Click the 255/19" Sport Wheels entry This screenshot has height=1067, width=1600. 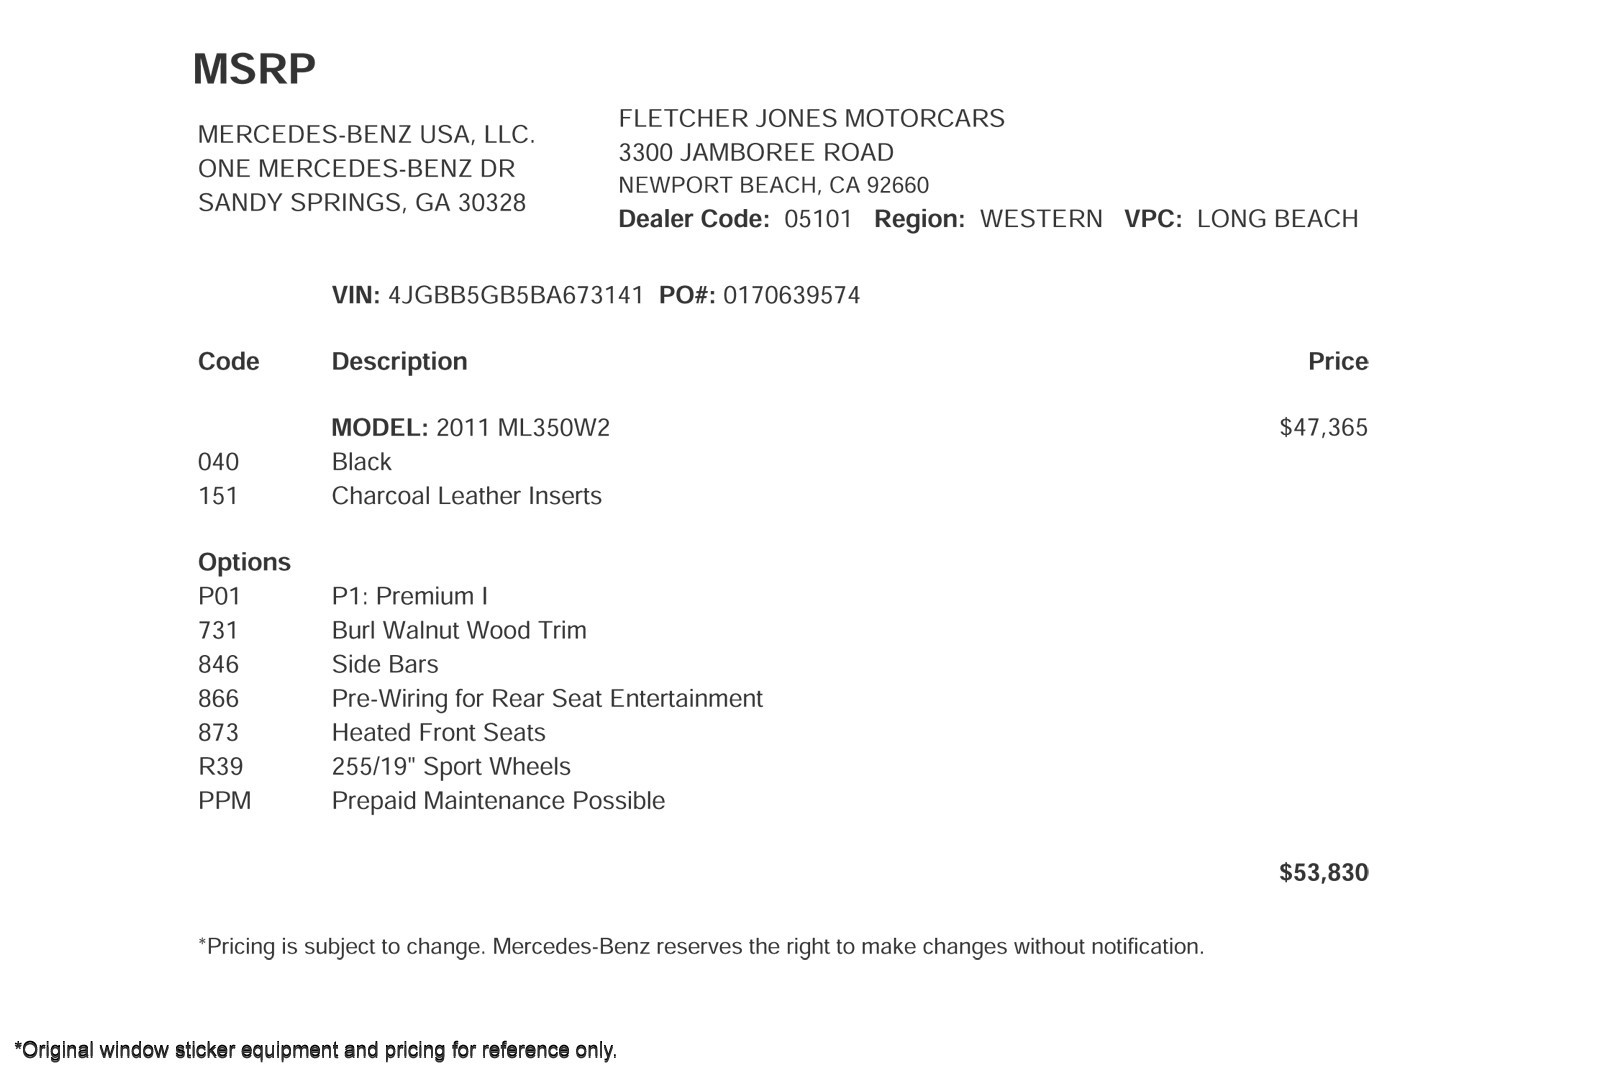[x=451, y=767]
